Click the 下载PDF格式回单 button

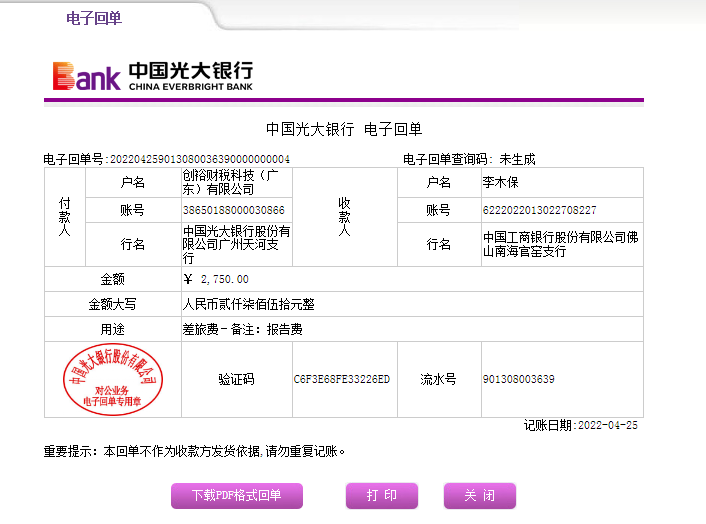[x=237, y=496]
